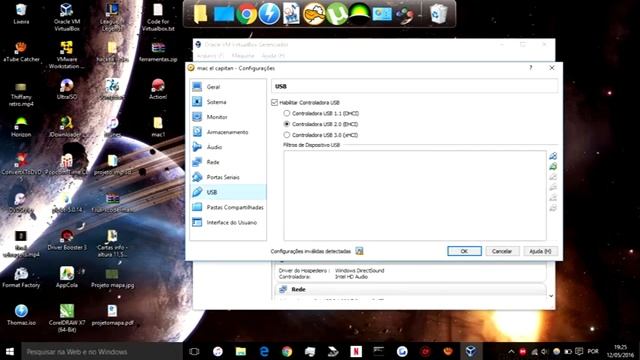
Task: Click the taskbar search field
Action: click(x=102, y=351)
